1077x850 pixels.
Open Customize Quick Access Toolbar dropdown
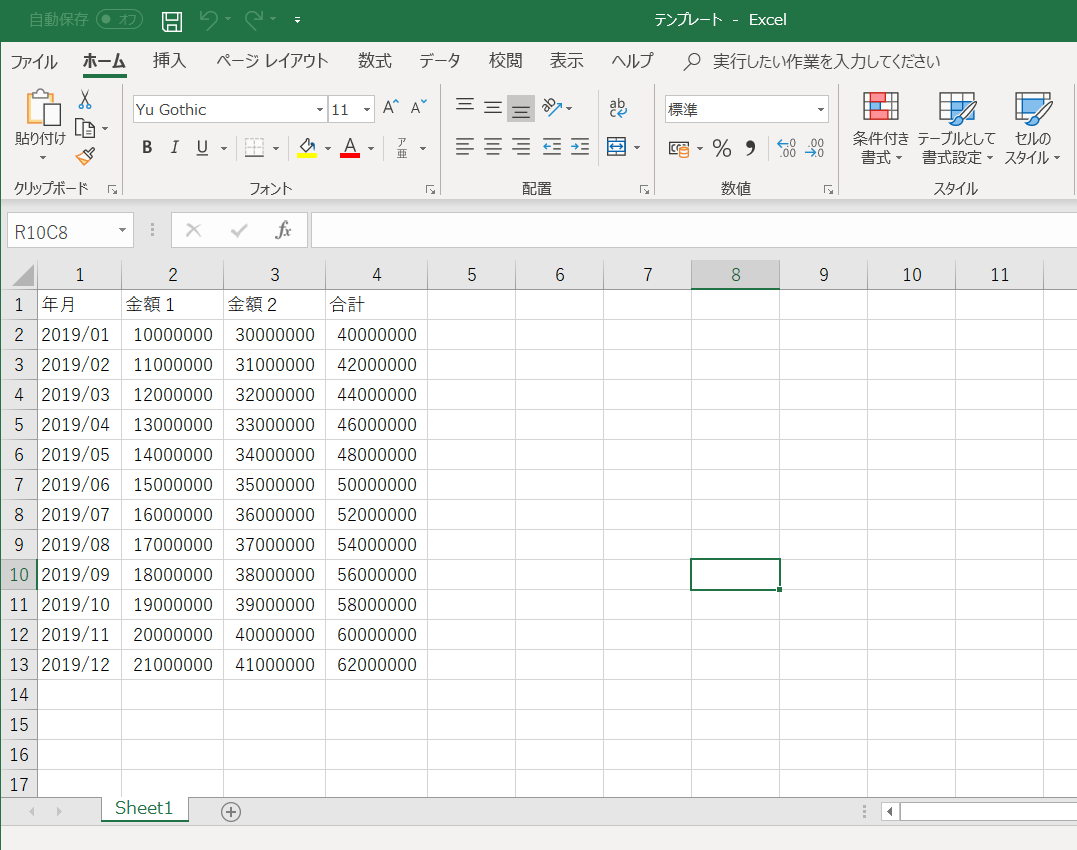(x=297, y=20)
